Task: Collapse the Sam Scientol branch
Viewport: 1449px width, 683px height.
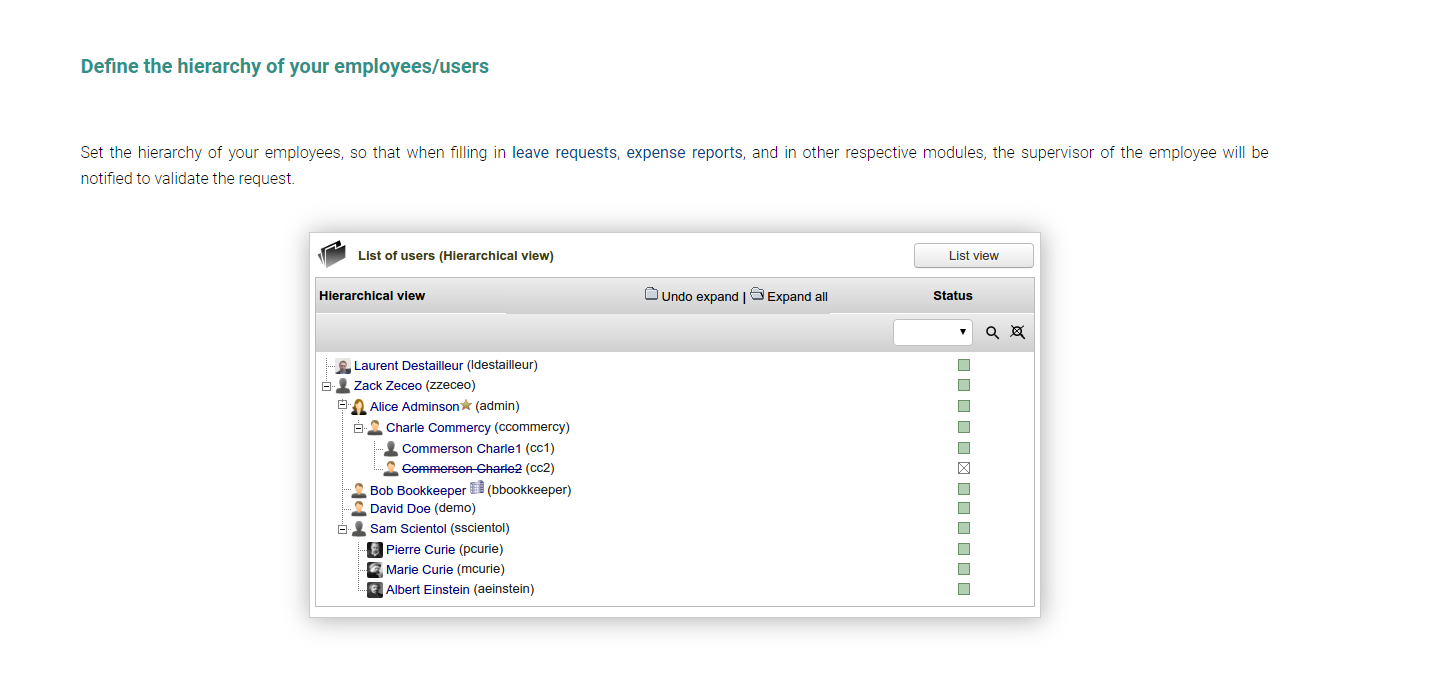Action: 342,529
